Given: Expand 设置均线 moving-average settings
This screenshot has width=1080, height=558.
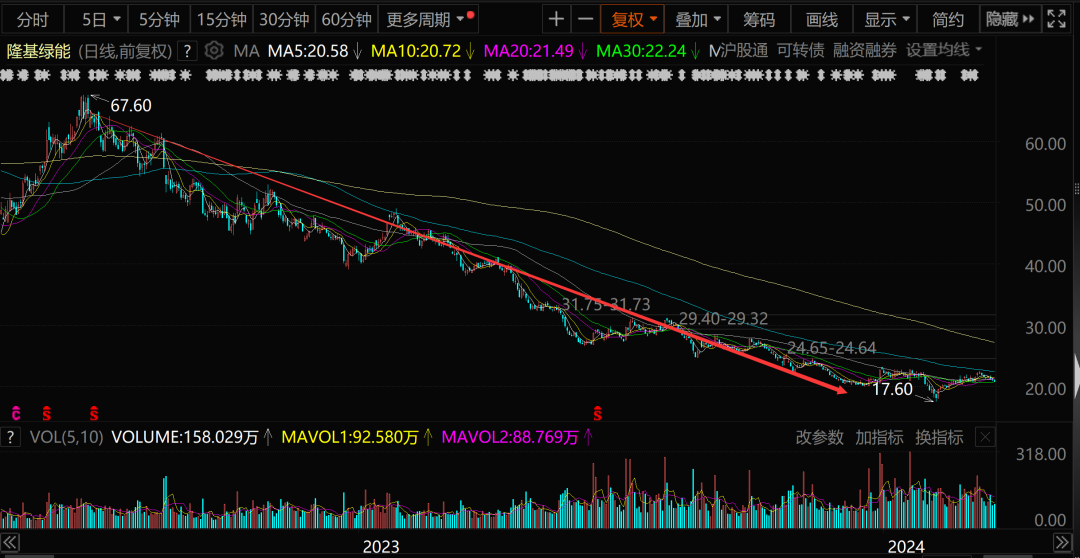Looking at the screenshot, I should [944, 50].
